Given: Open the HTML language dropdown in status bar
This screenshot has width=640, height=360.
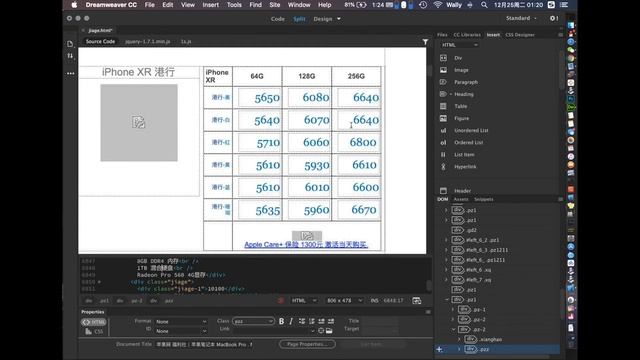Looking at the screenshot, I should pyautogui.click(x=304, y=301).
